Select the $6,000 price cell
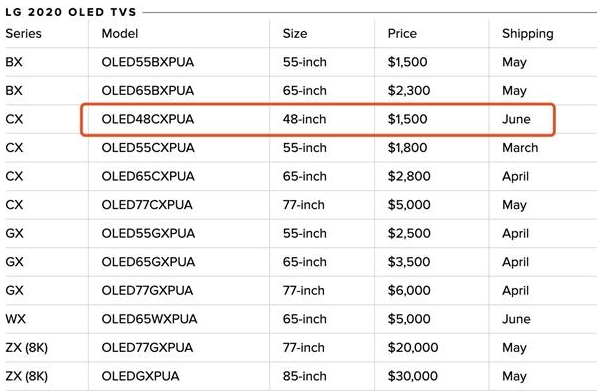The width and height of the screenshot is (603, 392). tap(409, 290)
